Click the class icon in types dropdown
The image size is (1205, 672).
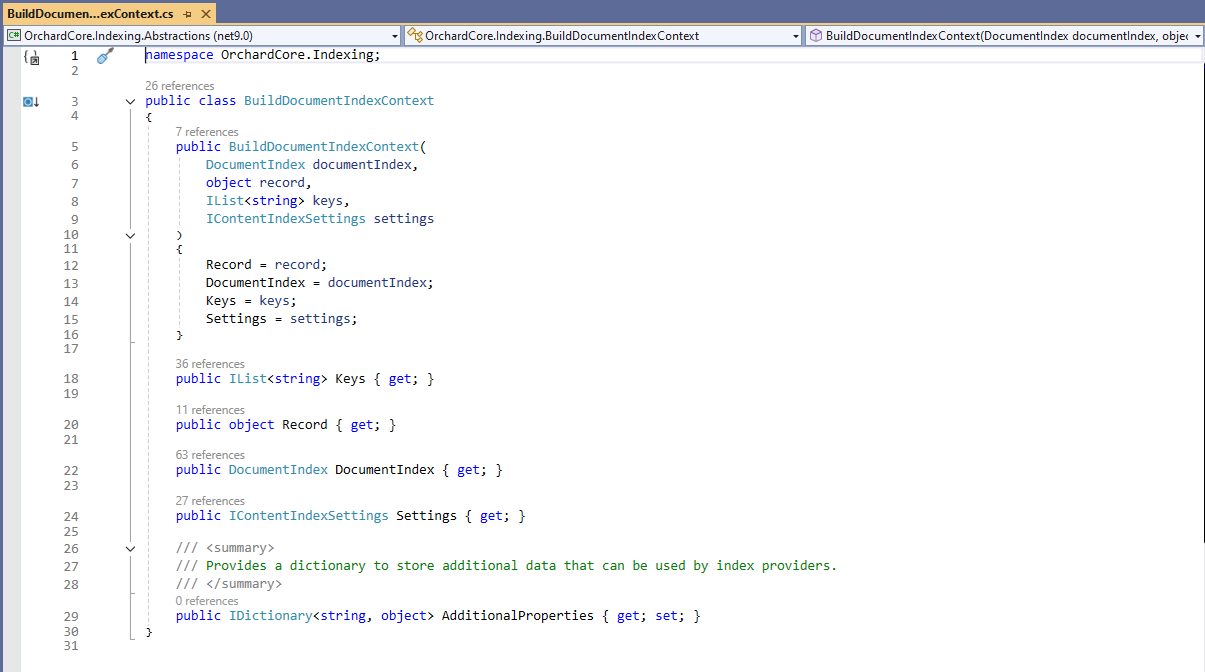(415, 36)
